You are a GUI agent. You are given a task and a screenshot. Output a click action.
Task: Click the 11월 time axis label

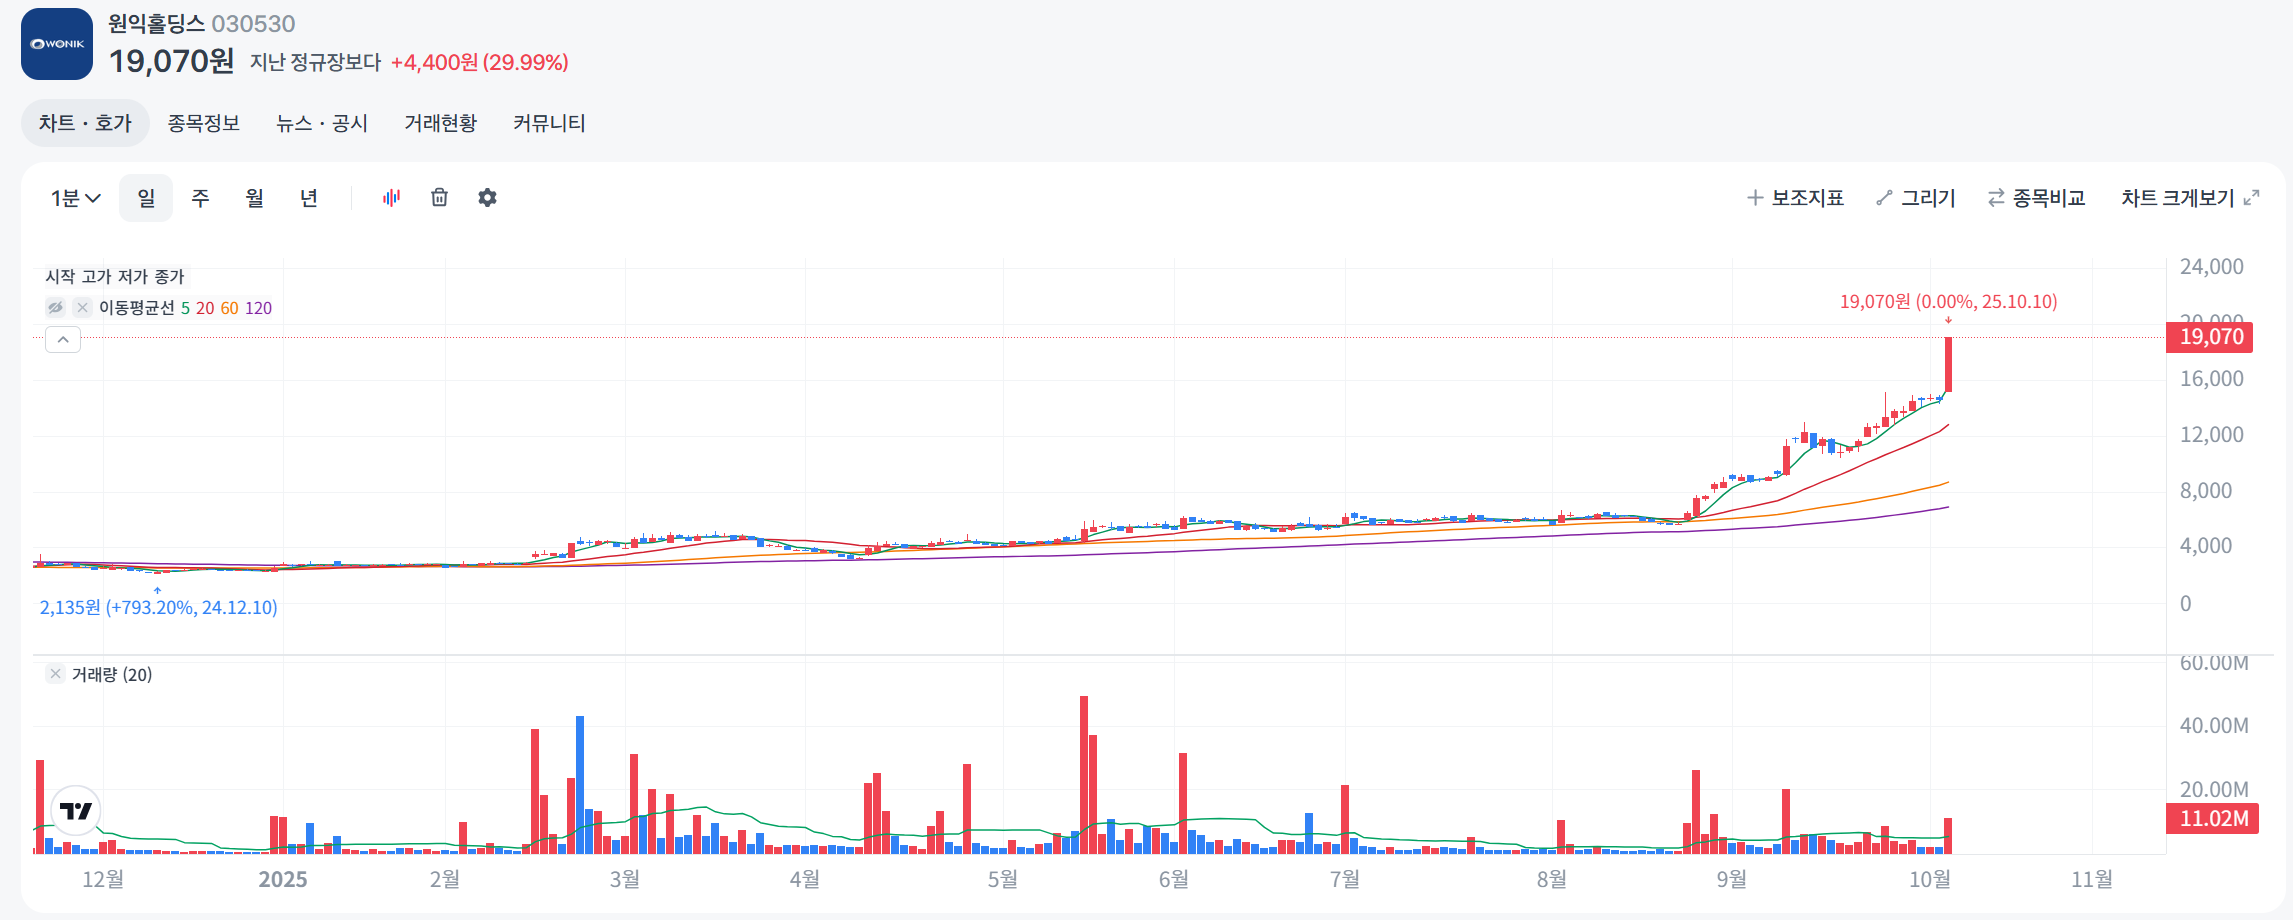pos(2091,879)
